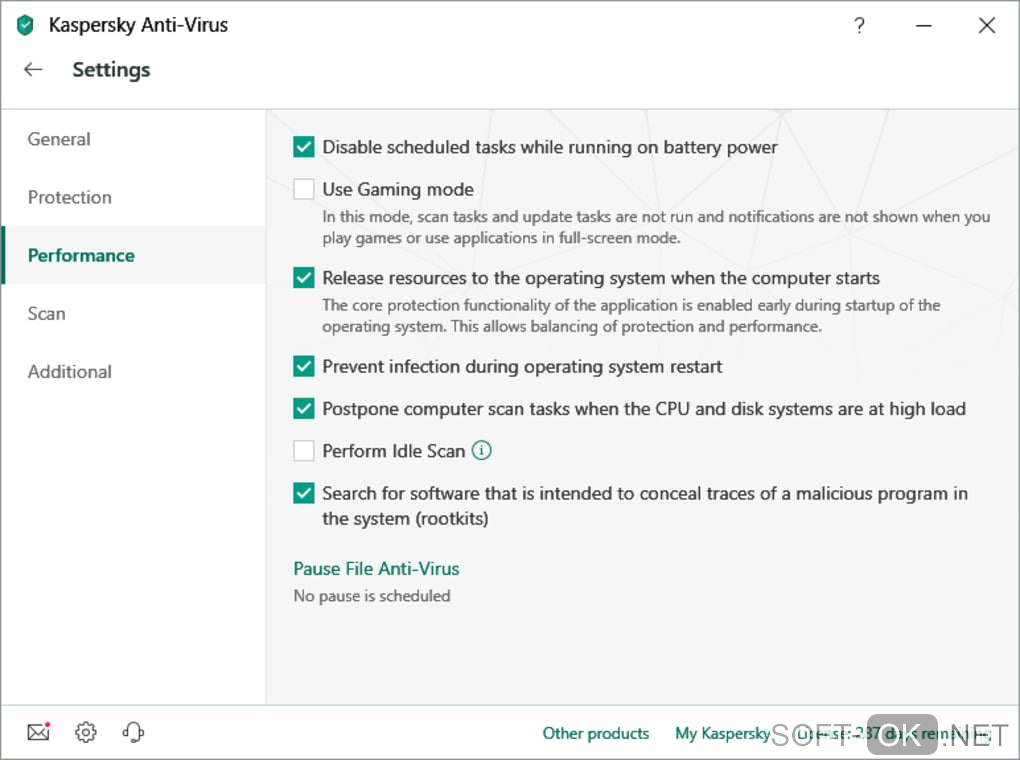Open the help question mark icon
The width and height of the screenshot is (1020, 760).
(859, 26)
